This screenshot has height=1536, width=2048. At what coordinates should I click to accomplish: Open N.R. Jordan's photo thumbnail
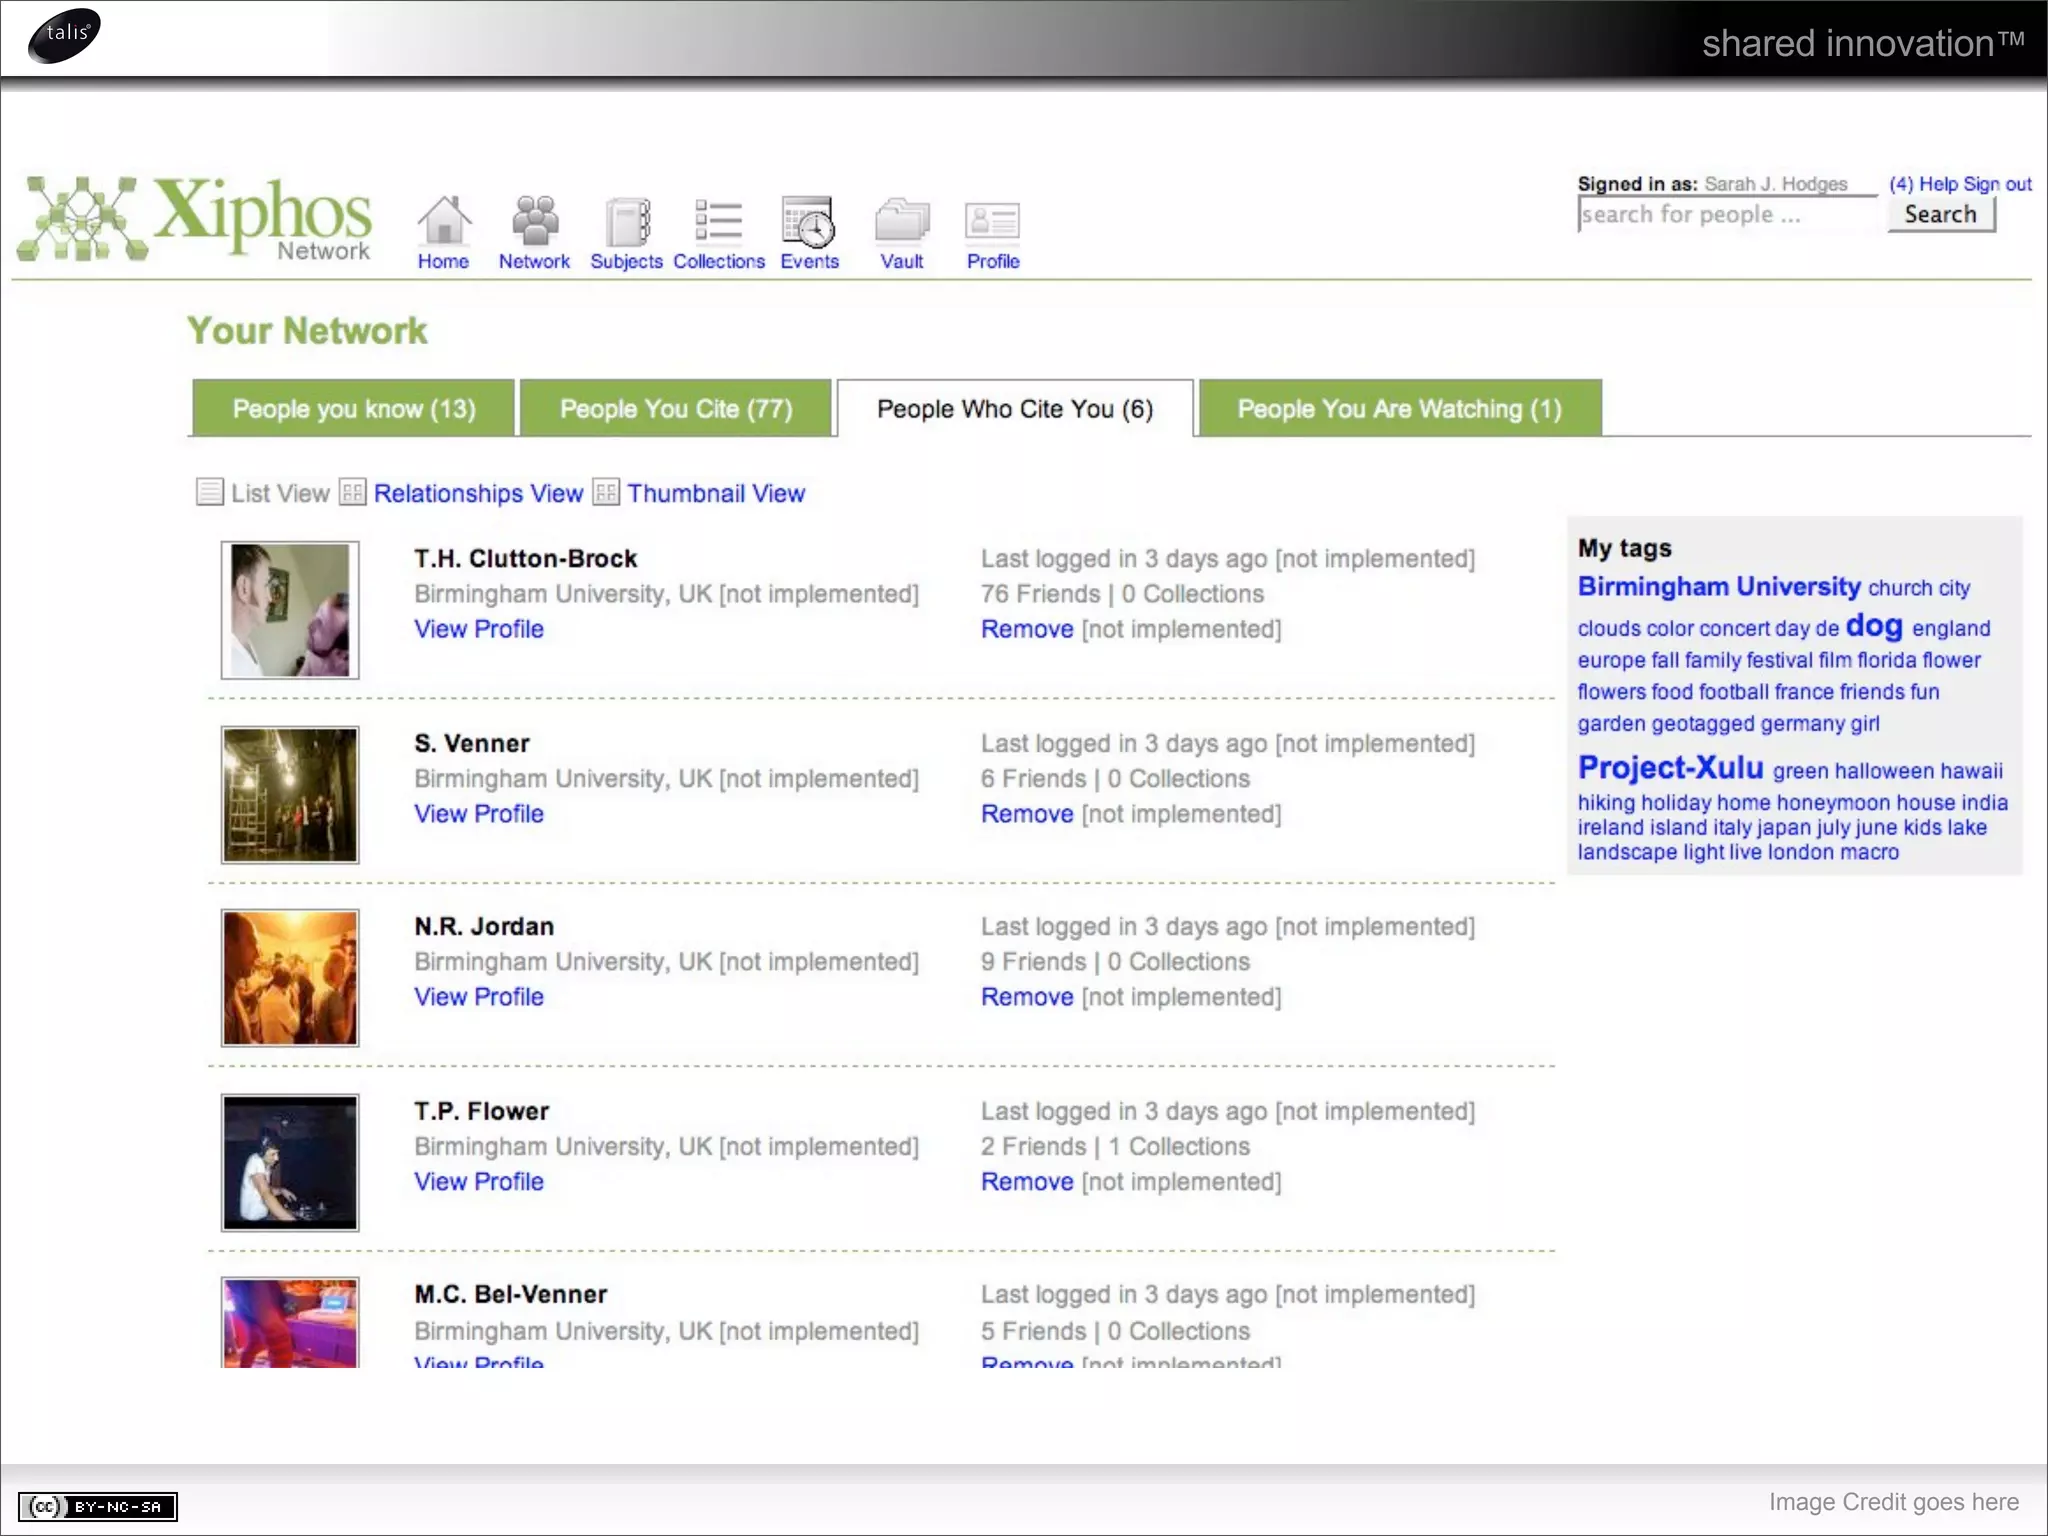(x=290, y=978)
